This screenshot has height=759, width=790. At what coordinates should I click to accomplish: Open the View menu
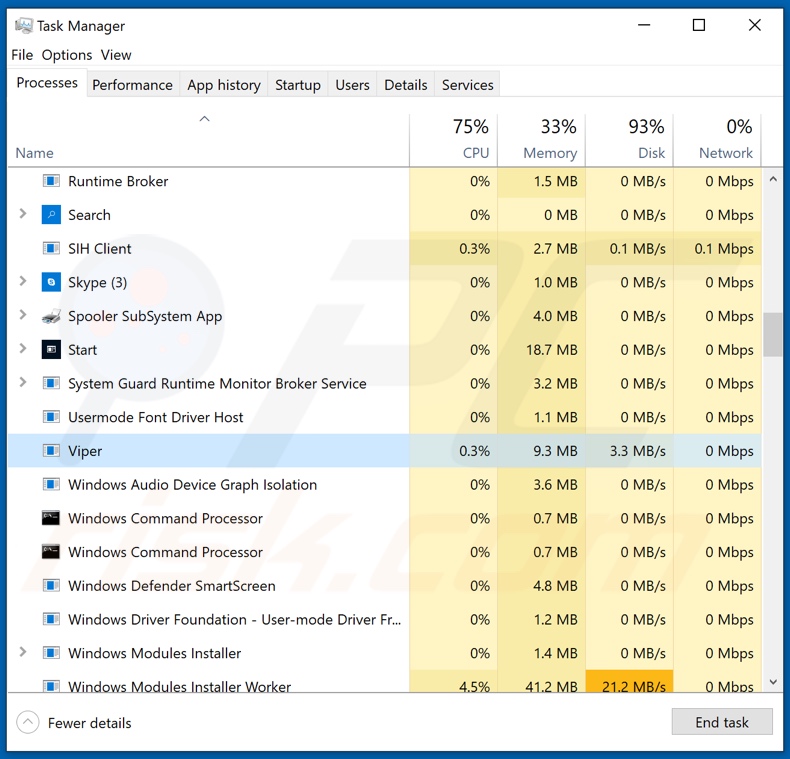tap(116, 54)
